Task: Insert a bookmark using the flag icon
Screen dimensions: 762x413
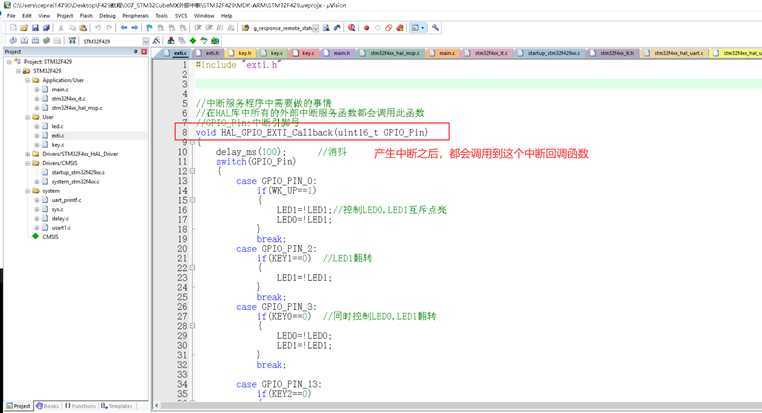Action: click(149, 28)
